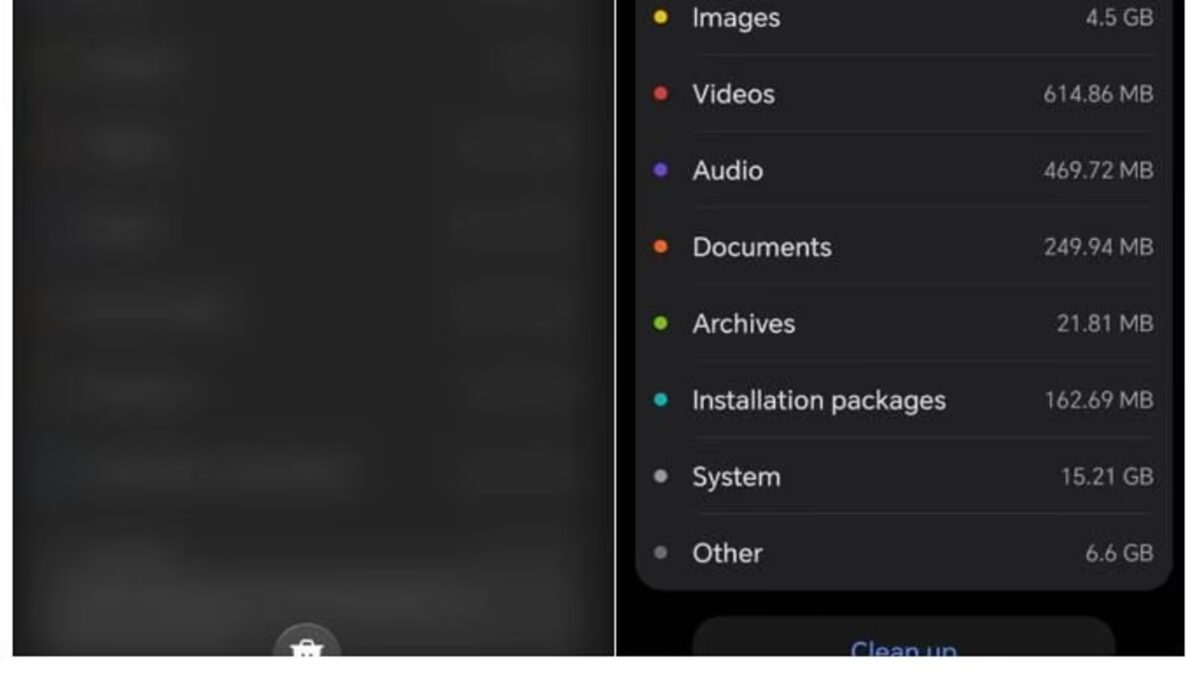Open the System storage category
The width and height of the screenshot is (1200, 675).
903,477
